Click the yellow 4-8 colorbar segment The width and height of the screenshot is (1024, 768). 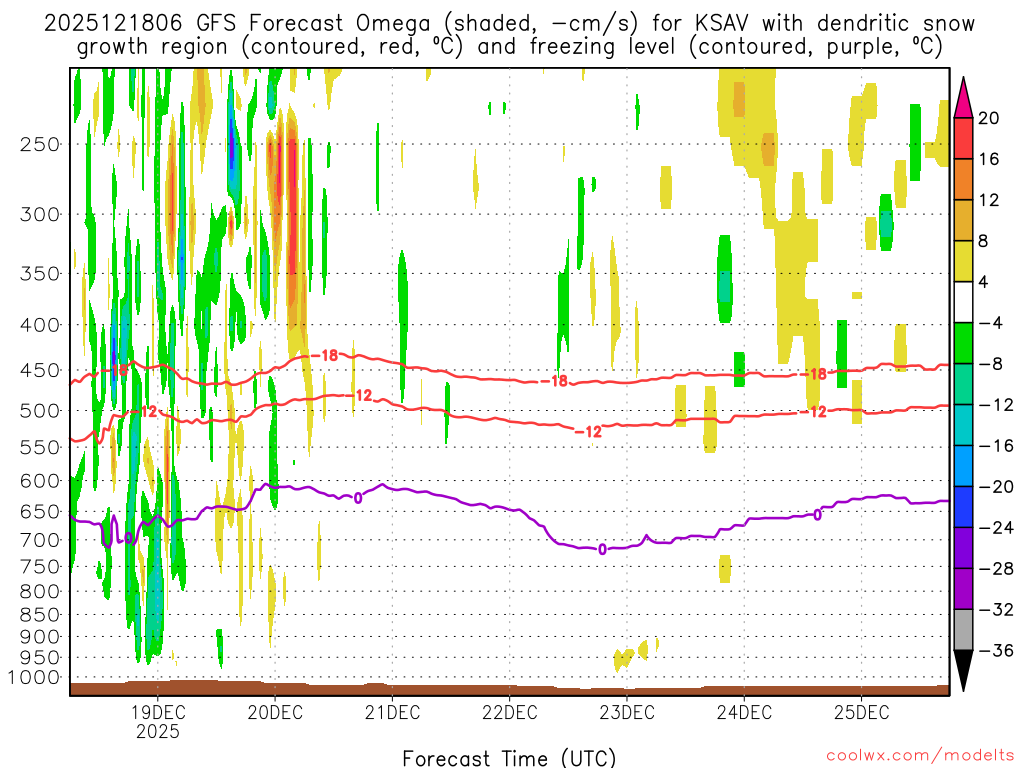point(963,261)
